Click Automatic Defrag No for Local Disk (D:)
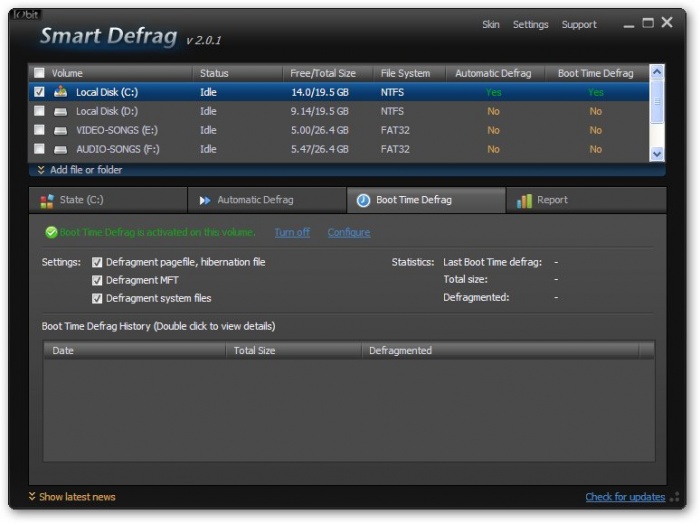This screenshot has height=523, width=700. click(493, 111)
